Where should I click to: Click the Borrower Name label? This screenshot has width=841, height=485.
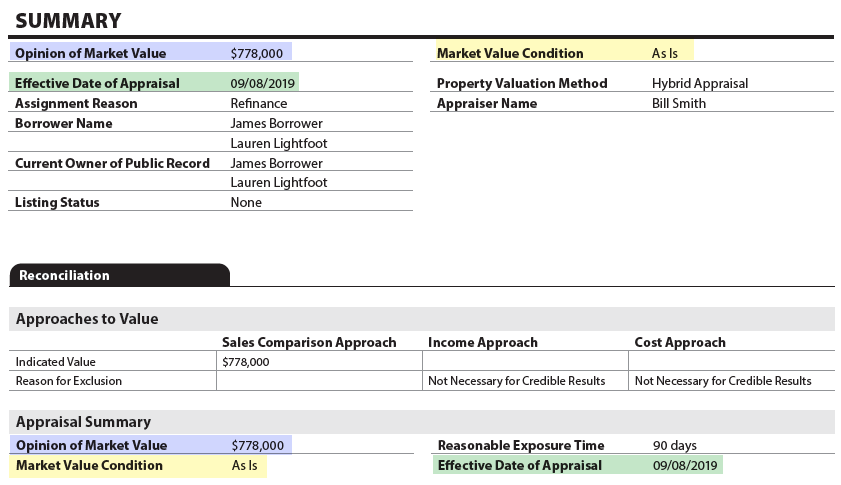64,123
